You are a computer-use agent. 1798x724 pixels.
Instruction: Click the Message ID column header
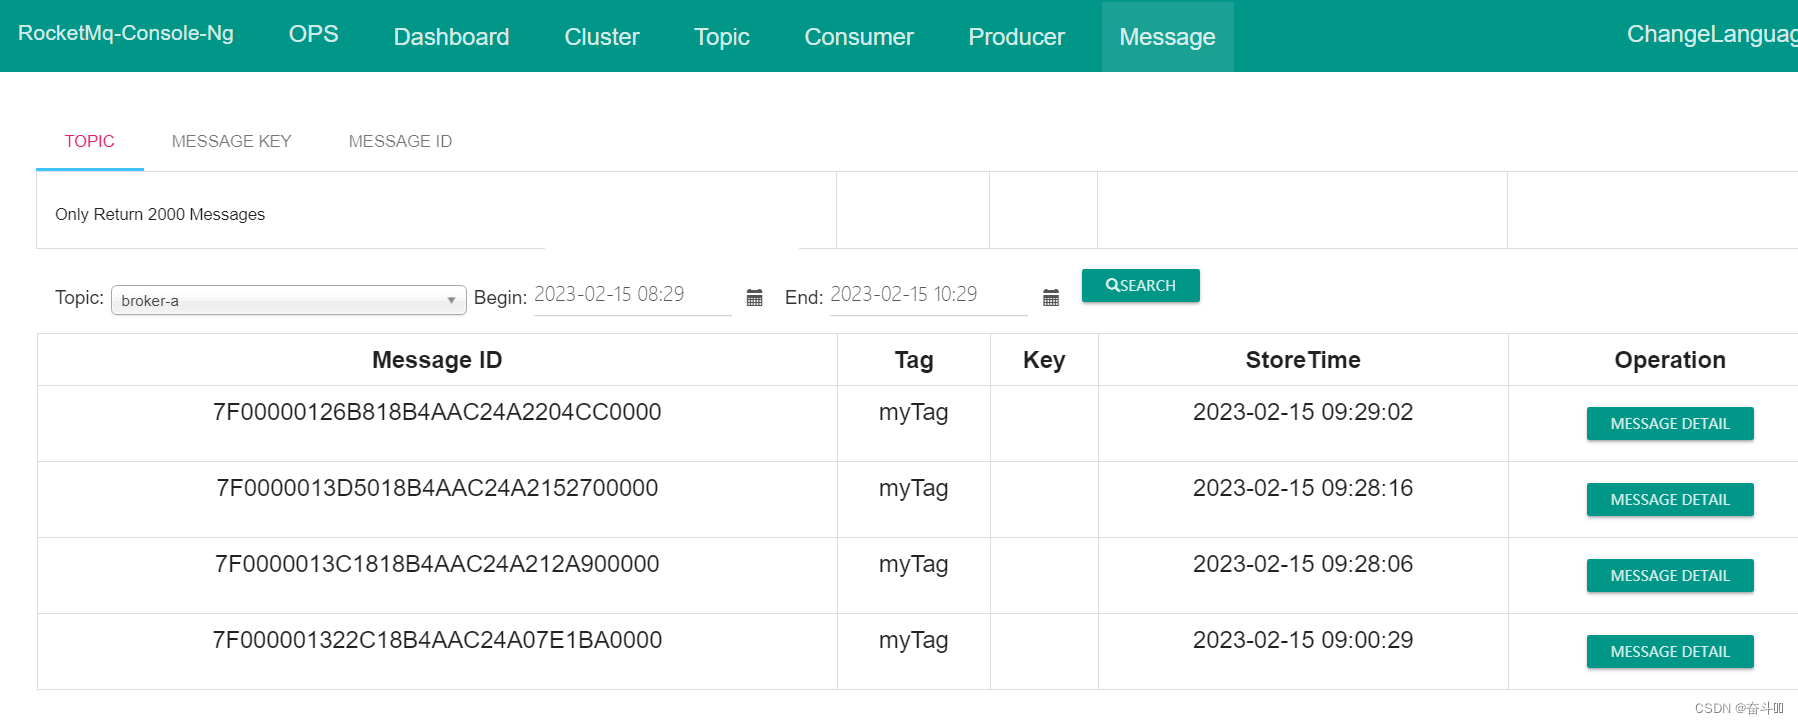click(437, 360)
